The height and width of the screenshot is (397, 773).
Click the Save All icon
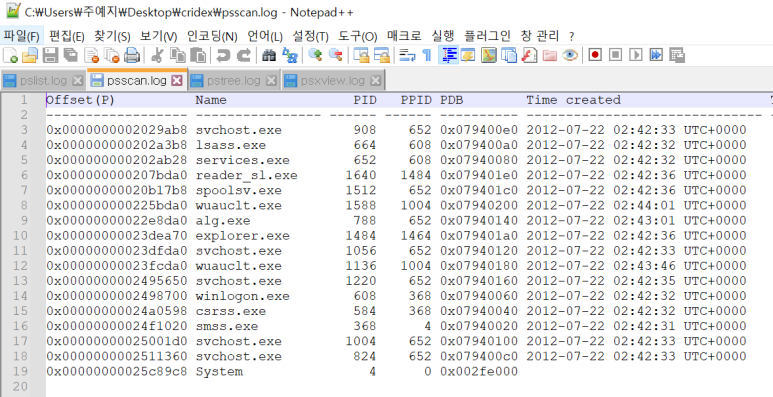coord(70,55)
